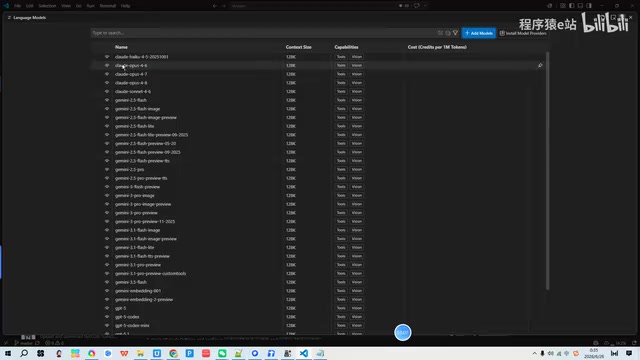Open the notifications bell in status bar
640x360 pixels.
coord(634,343)
